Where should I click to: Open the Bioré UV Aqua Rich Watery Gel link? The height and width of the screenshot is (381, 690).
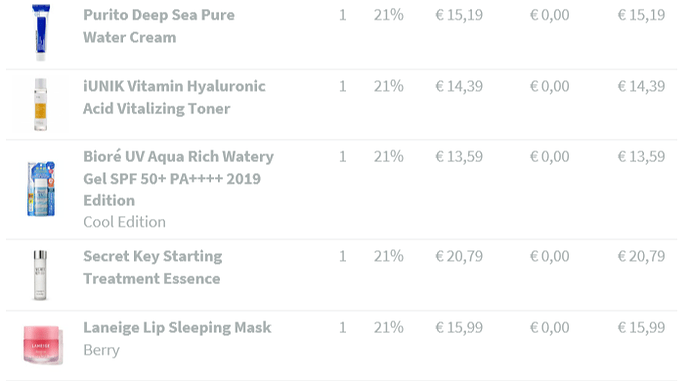click(178, 178)
